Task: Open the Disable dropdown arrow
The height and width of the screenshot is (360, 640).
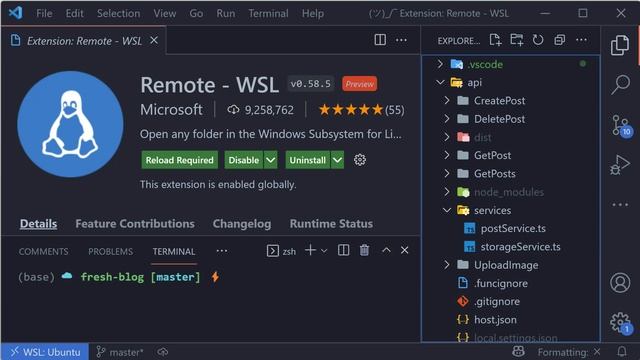Action: 271,160
